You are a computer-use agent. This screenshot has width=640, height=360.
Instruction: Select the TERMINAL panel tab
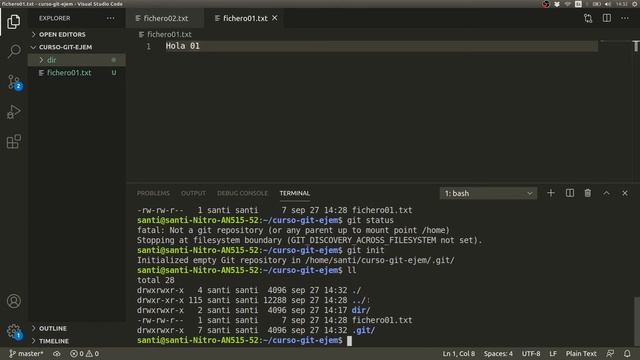tap(295, 193)
